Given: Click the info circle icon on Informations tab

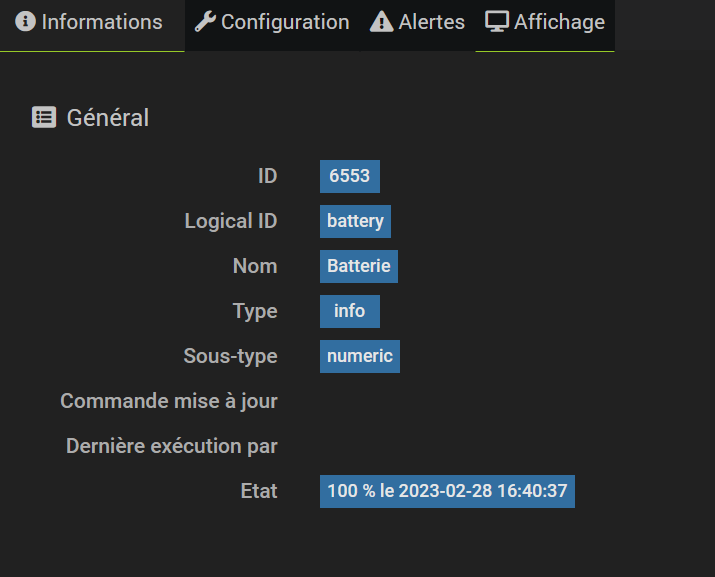Looking at the screenshot, I should point(26,22).
